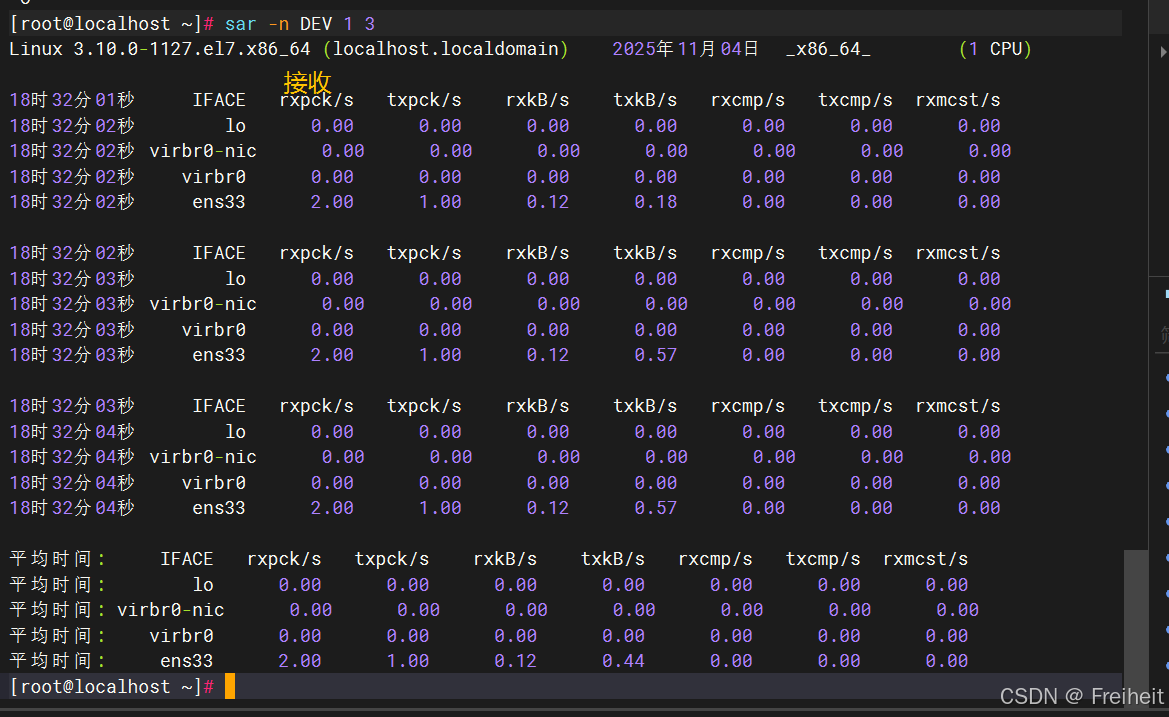Click the txkB/s value '0.18'

656,202
